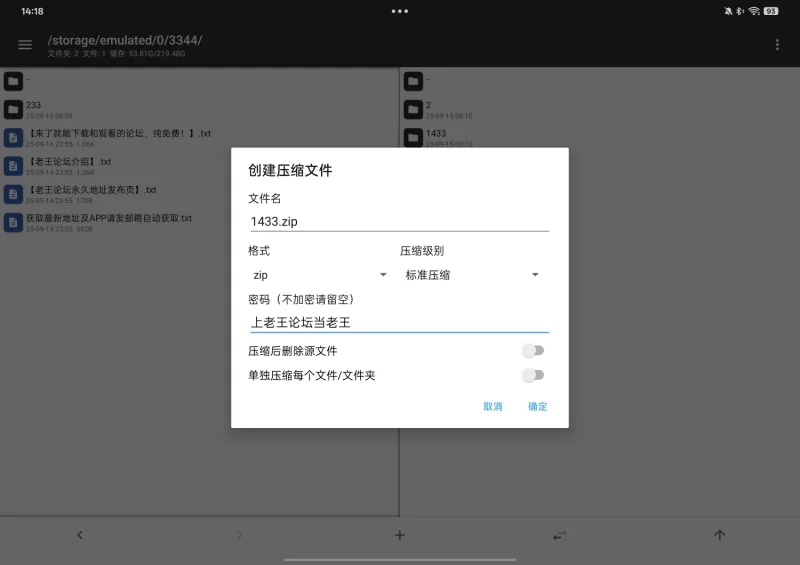Image resolution: width=800 pixels, height=565 pixels.
Task: Tap the plus add button
Action: (x=399, y=535)
